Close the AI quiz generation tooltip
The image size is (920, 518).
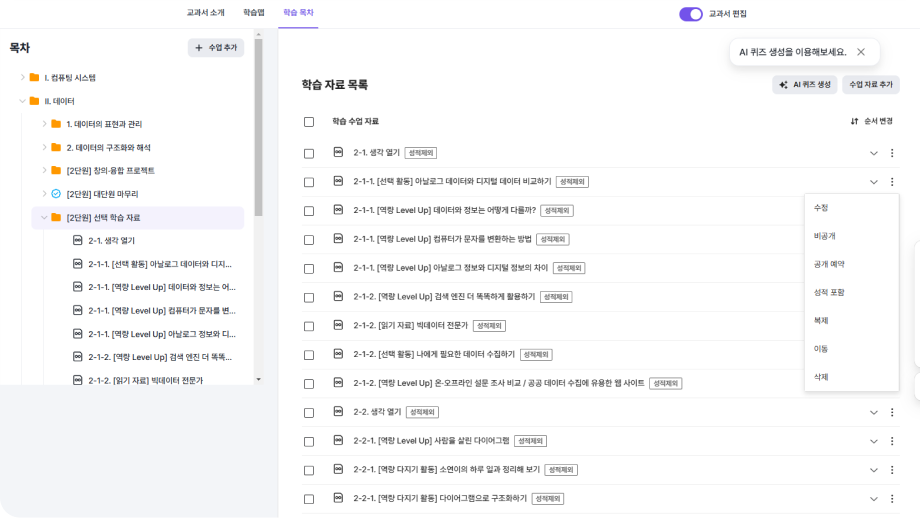[861, 52]
